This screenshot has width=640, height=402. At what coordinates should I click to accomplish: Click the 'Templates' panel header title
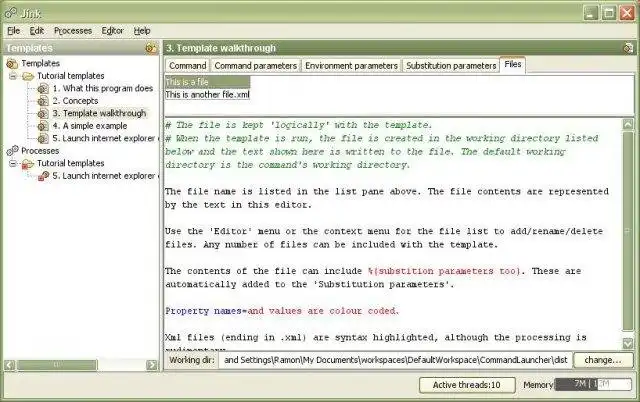(29, 48)
